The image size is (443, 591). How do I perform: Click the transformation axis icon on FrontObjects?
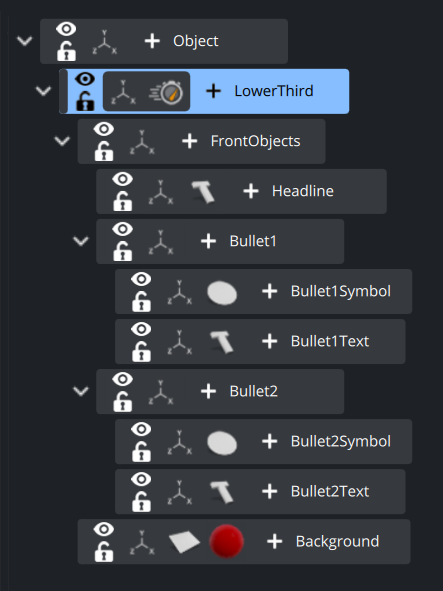tap(142, 142)
